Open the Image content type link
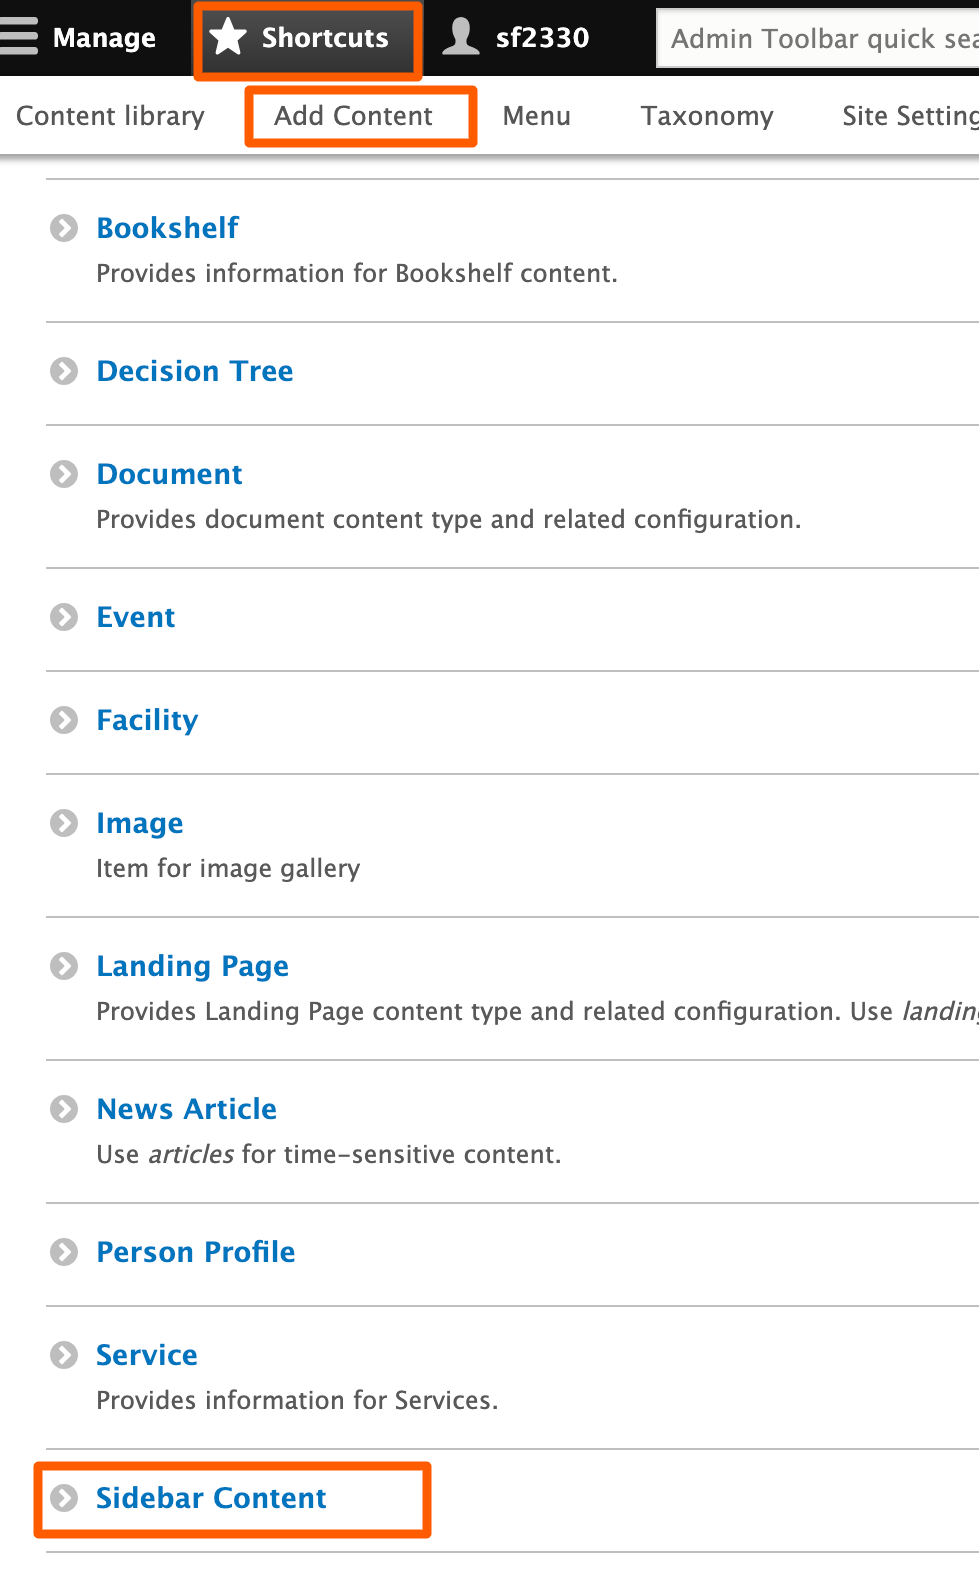The image size is (979, 1579). click(x=140, y=823)
